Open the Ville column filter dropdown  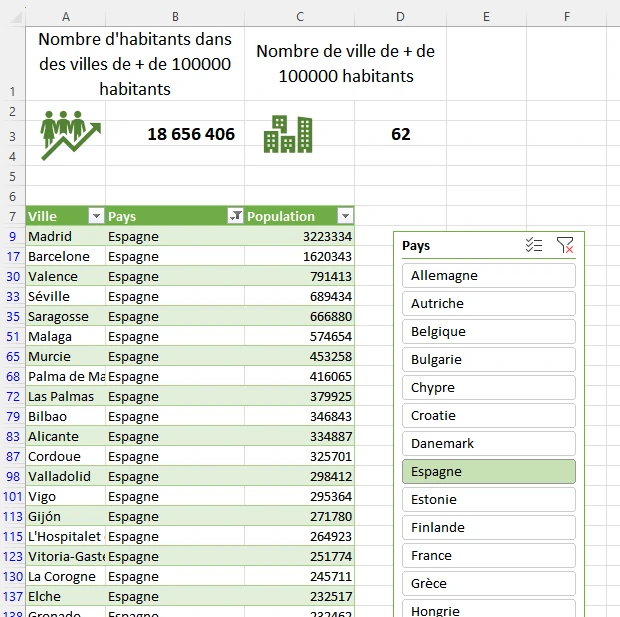(x=96, y=216)
